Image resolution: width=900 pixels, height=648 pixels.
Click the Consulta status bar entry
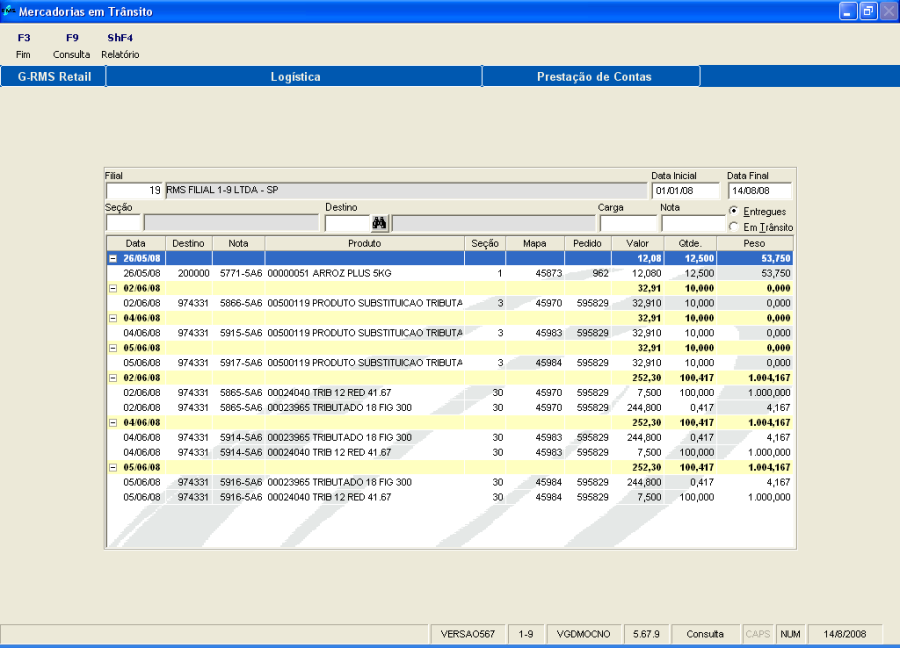[x=705, y=634]
